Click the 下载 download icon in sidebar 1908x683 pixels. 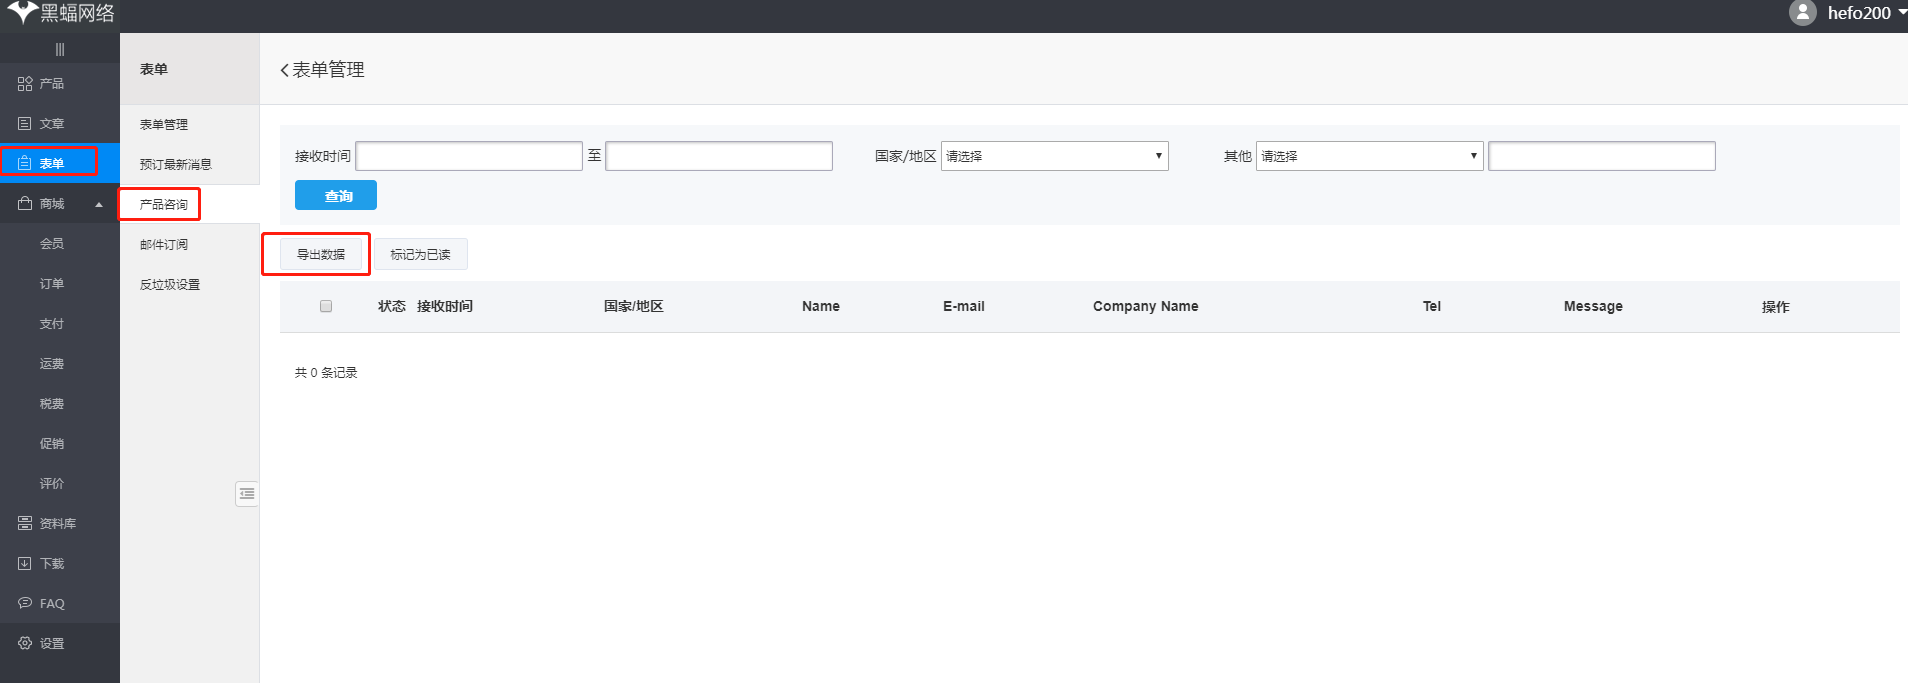25,564
